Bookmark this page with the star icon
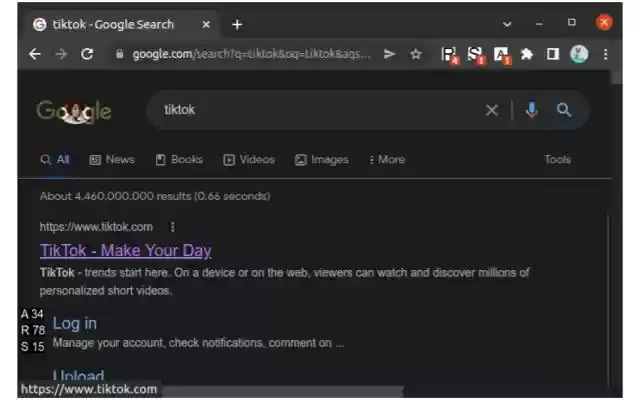This screenshot has height=400, width=640. pos(416,54)
